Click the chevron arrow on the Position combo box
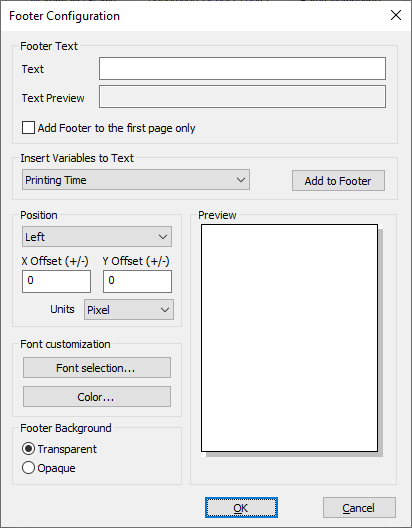Viewport: 412px width, 528px height. point(163,237)
